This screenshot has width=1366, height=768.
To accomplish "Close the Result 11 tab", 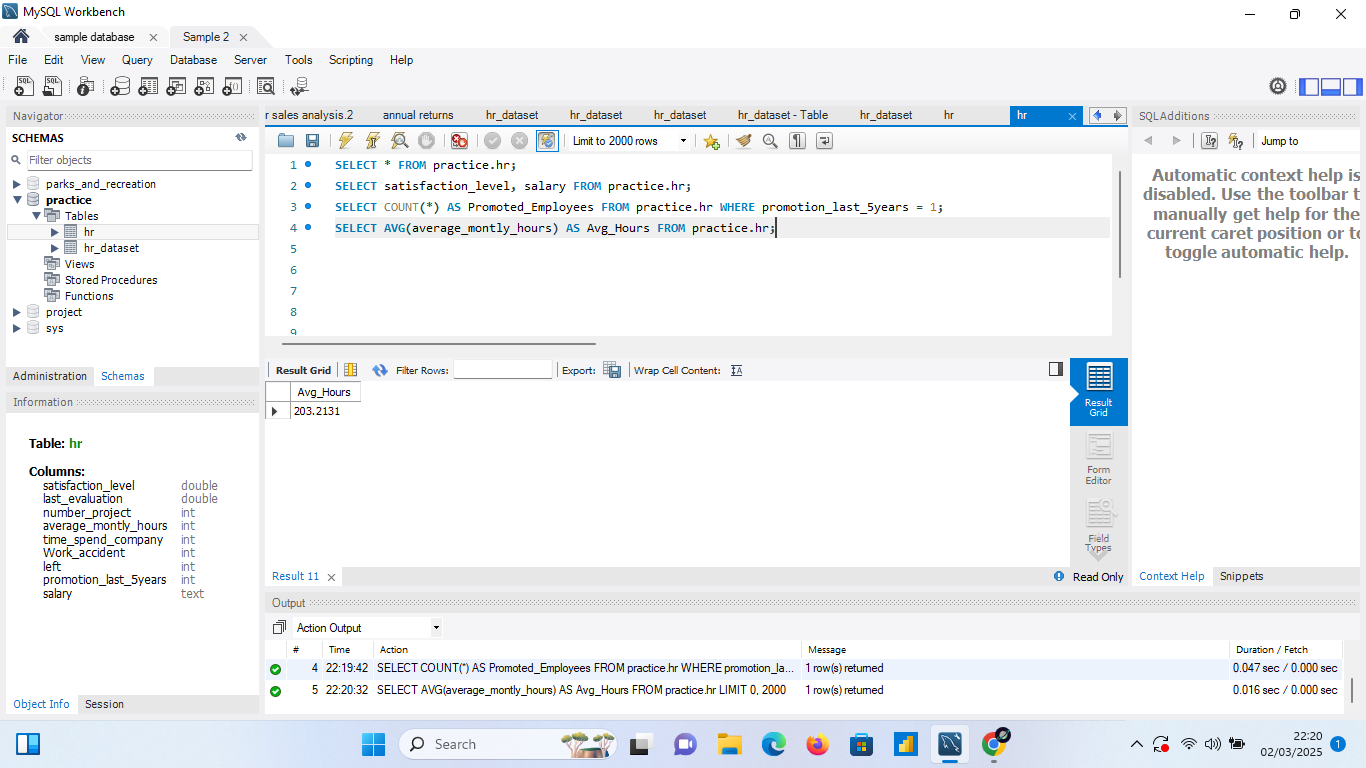I will [331, 577].
